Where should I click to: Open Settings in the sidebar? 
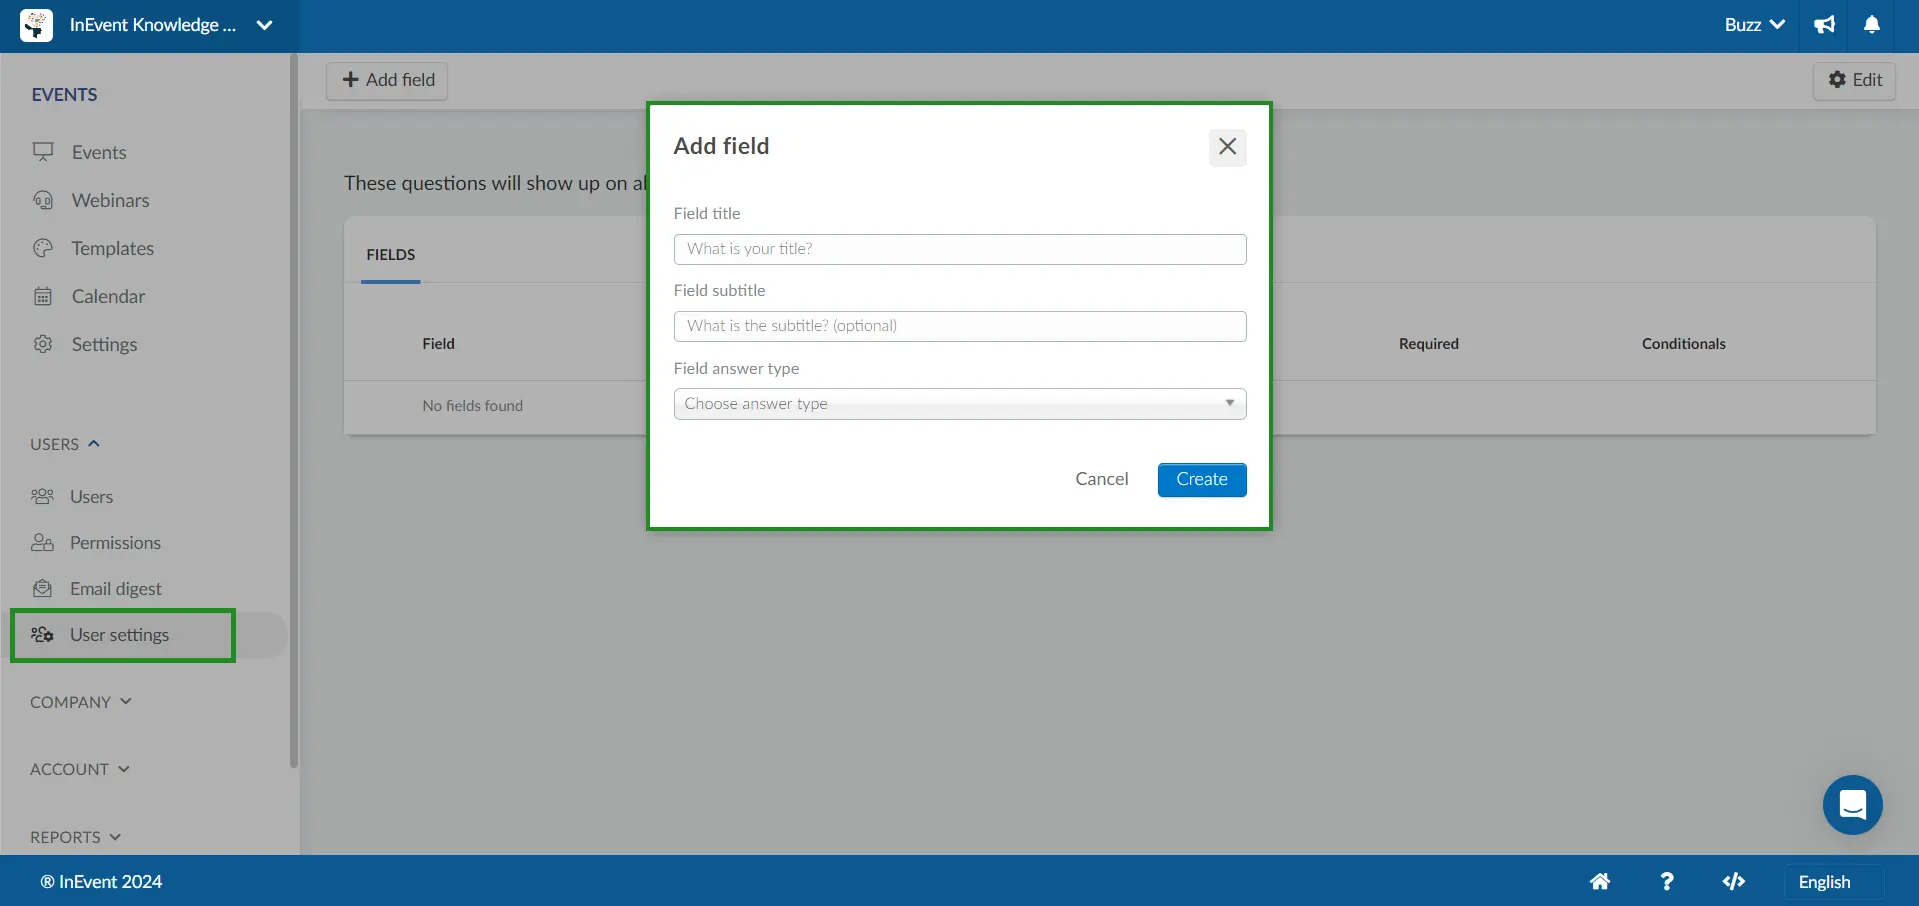tap(104, 344)
